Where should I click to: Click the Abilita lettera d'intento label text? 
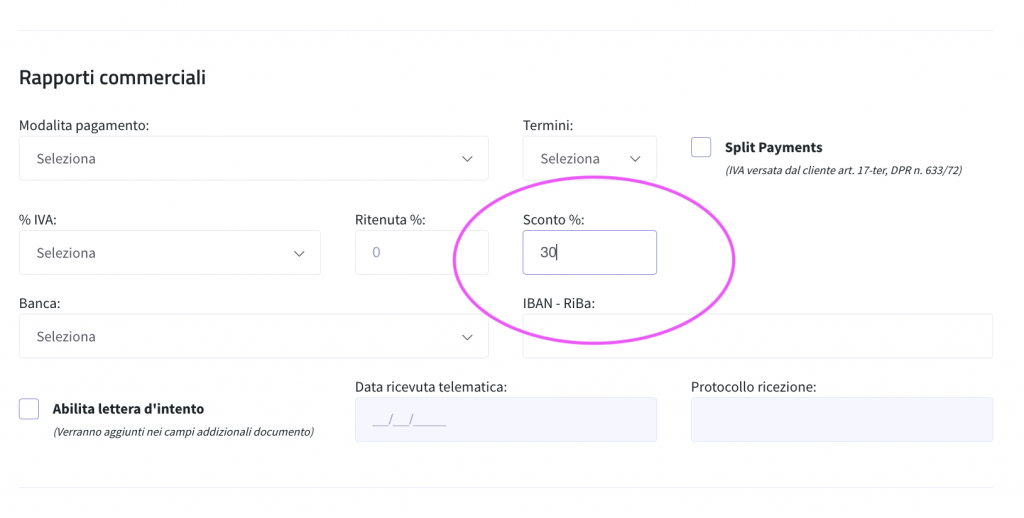tap(128, 409)
